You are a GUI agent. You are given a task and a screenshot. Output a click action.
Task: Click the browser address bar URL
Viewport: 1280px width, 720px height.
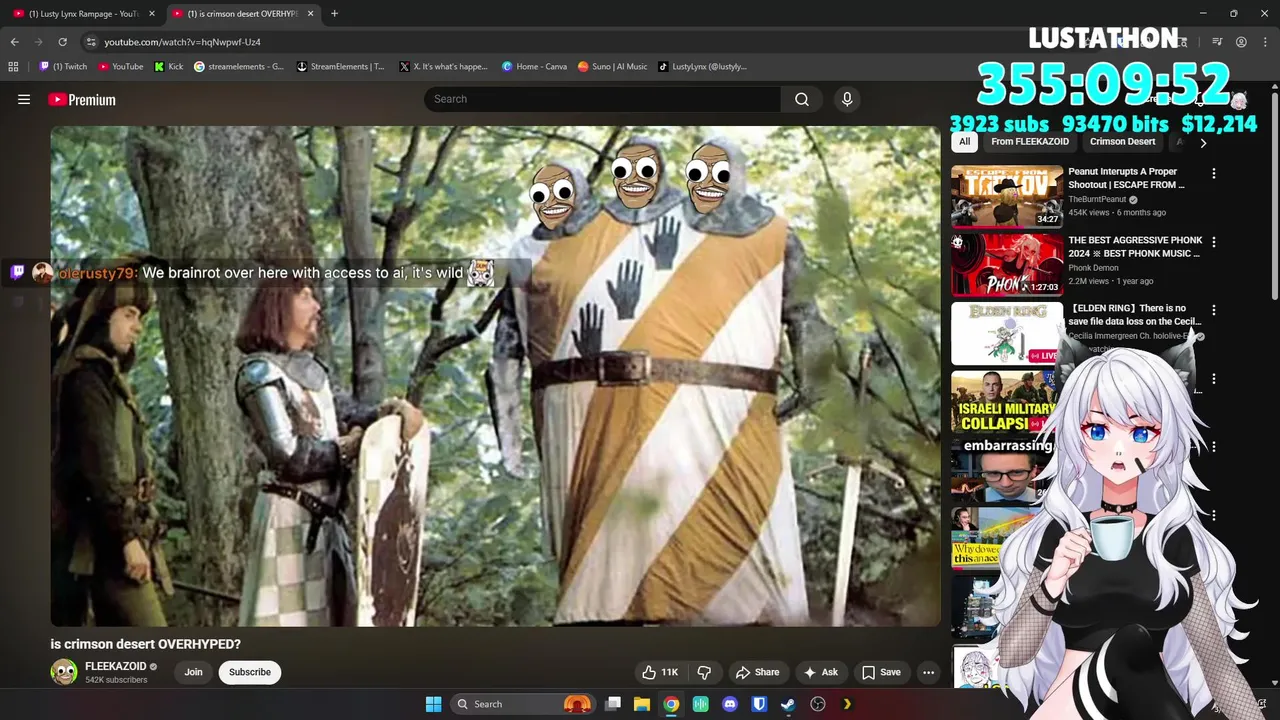183,42
